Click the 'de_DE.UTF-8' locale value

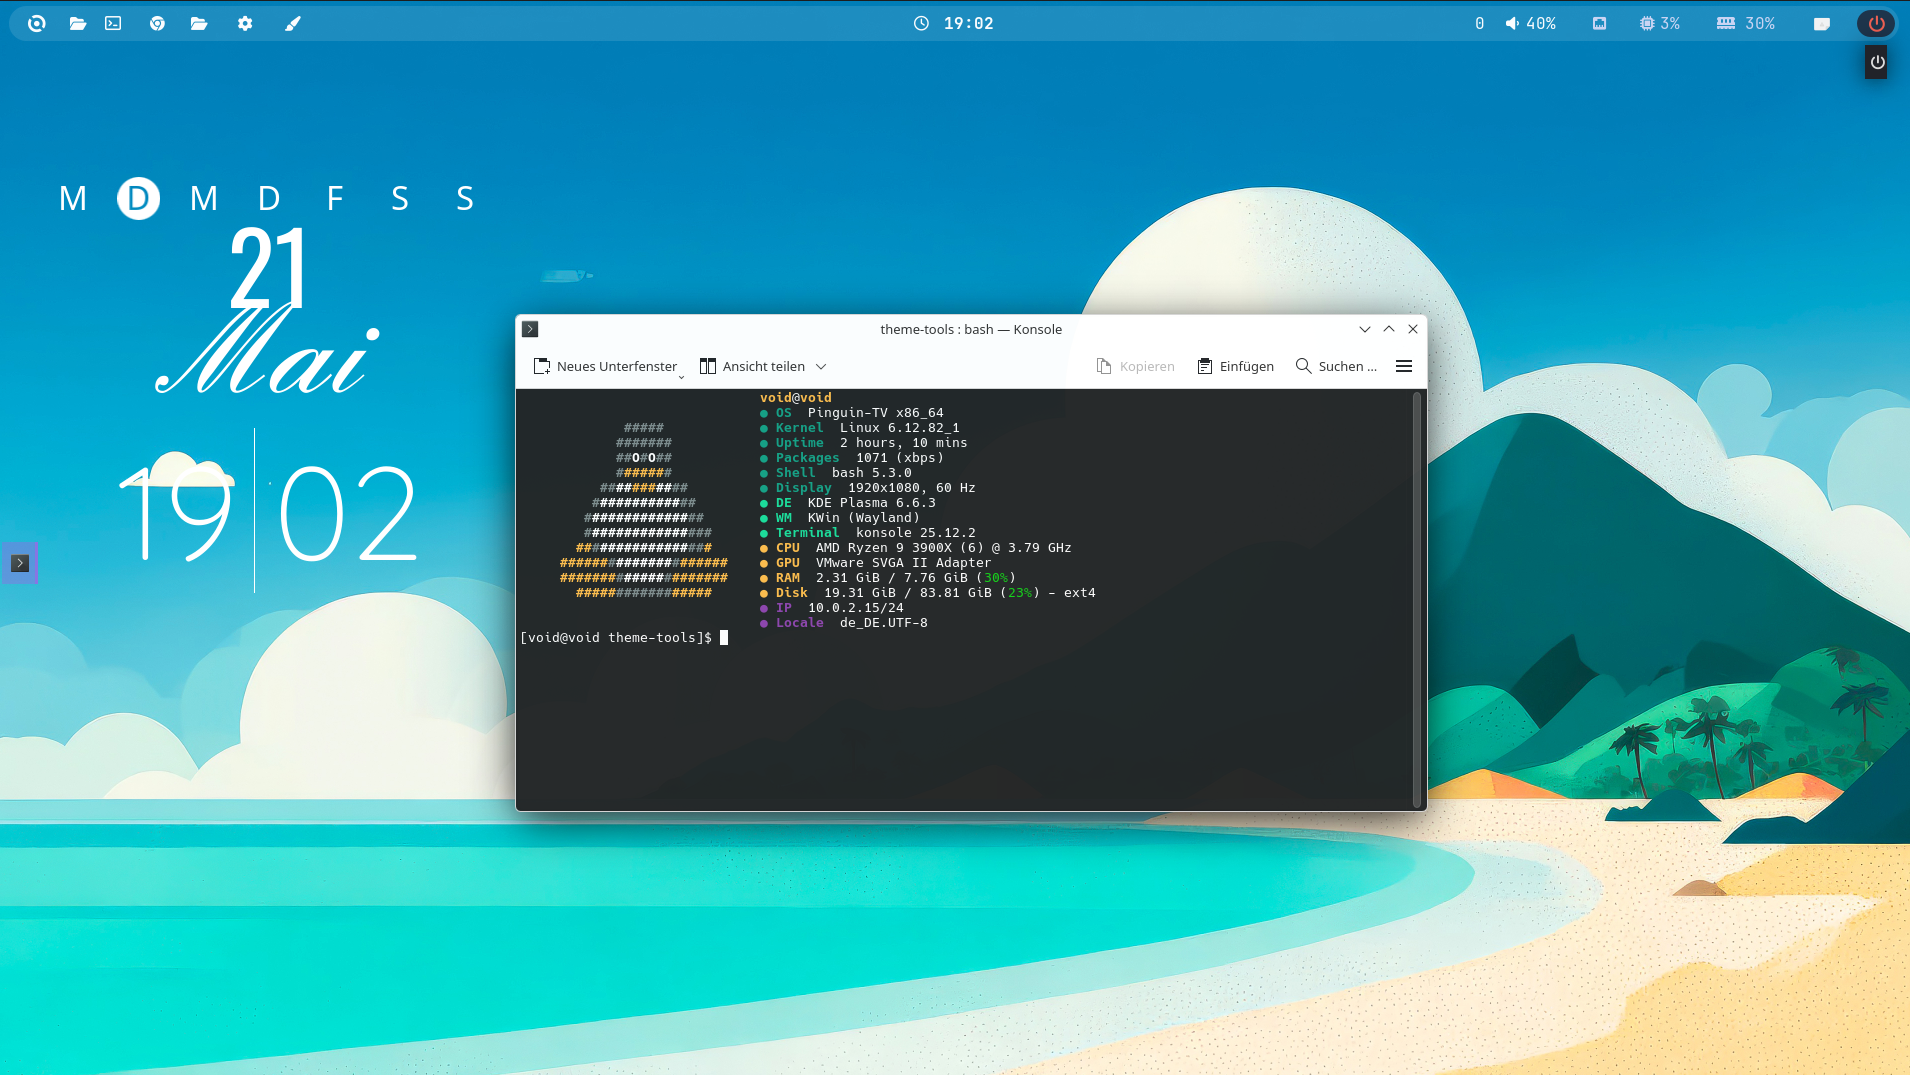point(884,623)
